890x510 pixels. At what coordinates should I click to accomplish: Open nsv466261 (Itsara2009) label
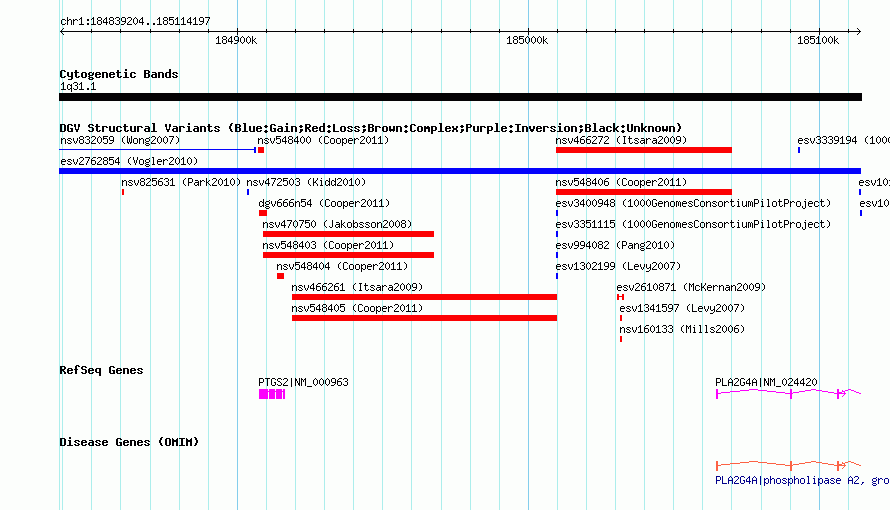click(x=357, y=287)
